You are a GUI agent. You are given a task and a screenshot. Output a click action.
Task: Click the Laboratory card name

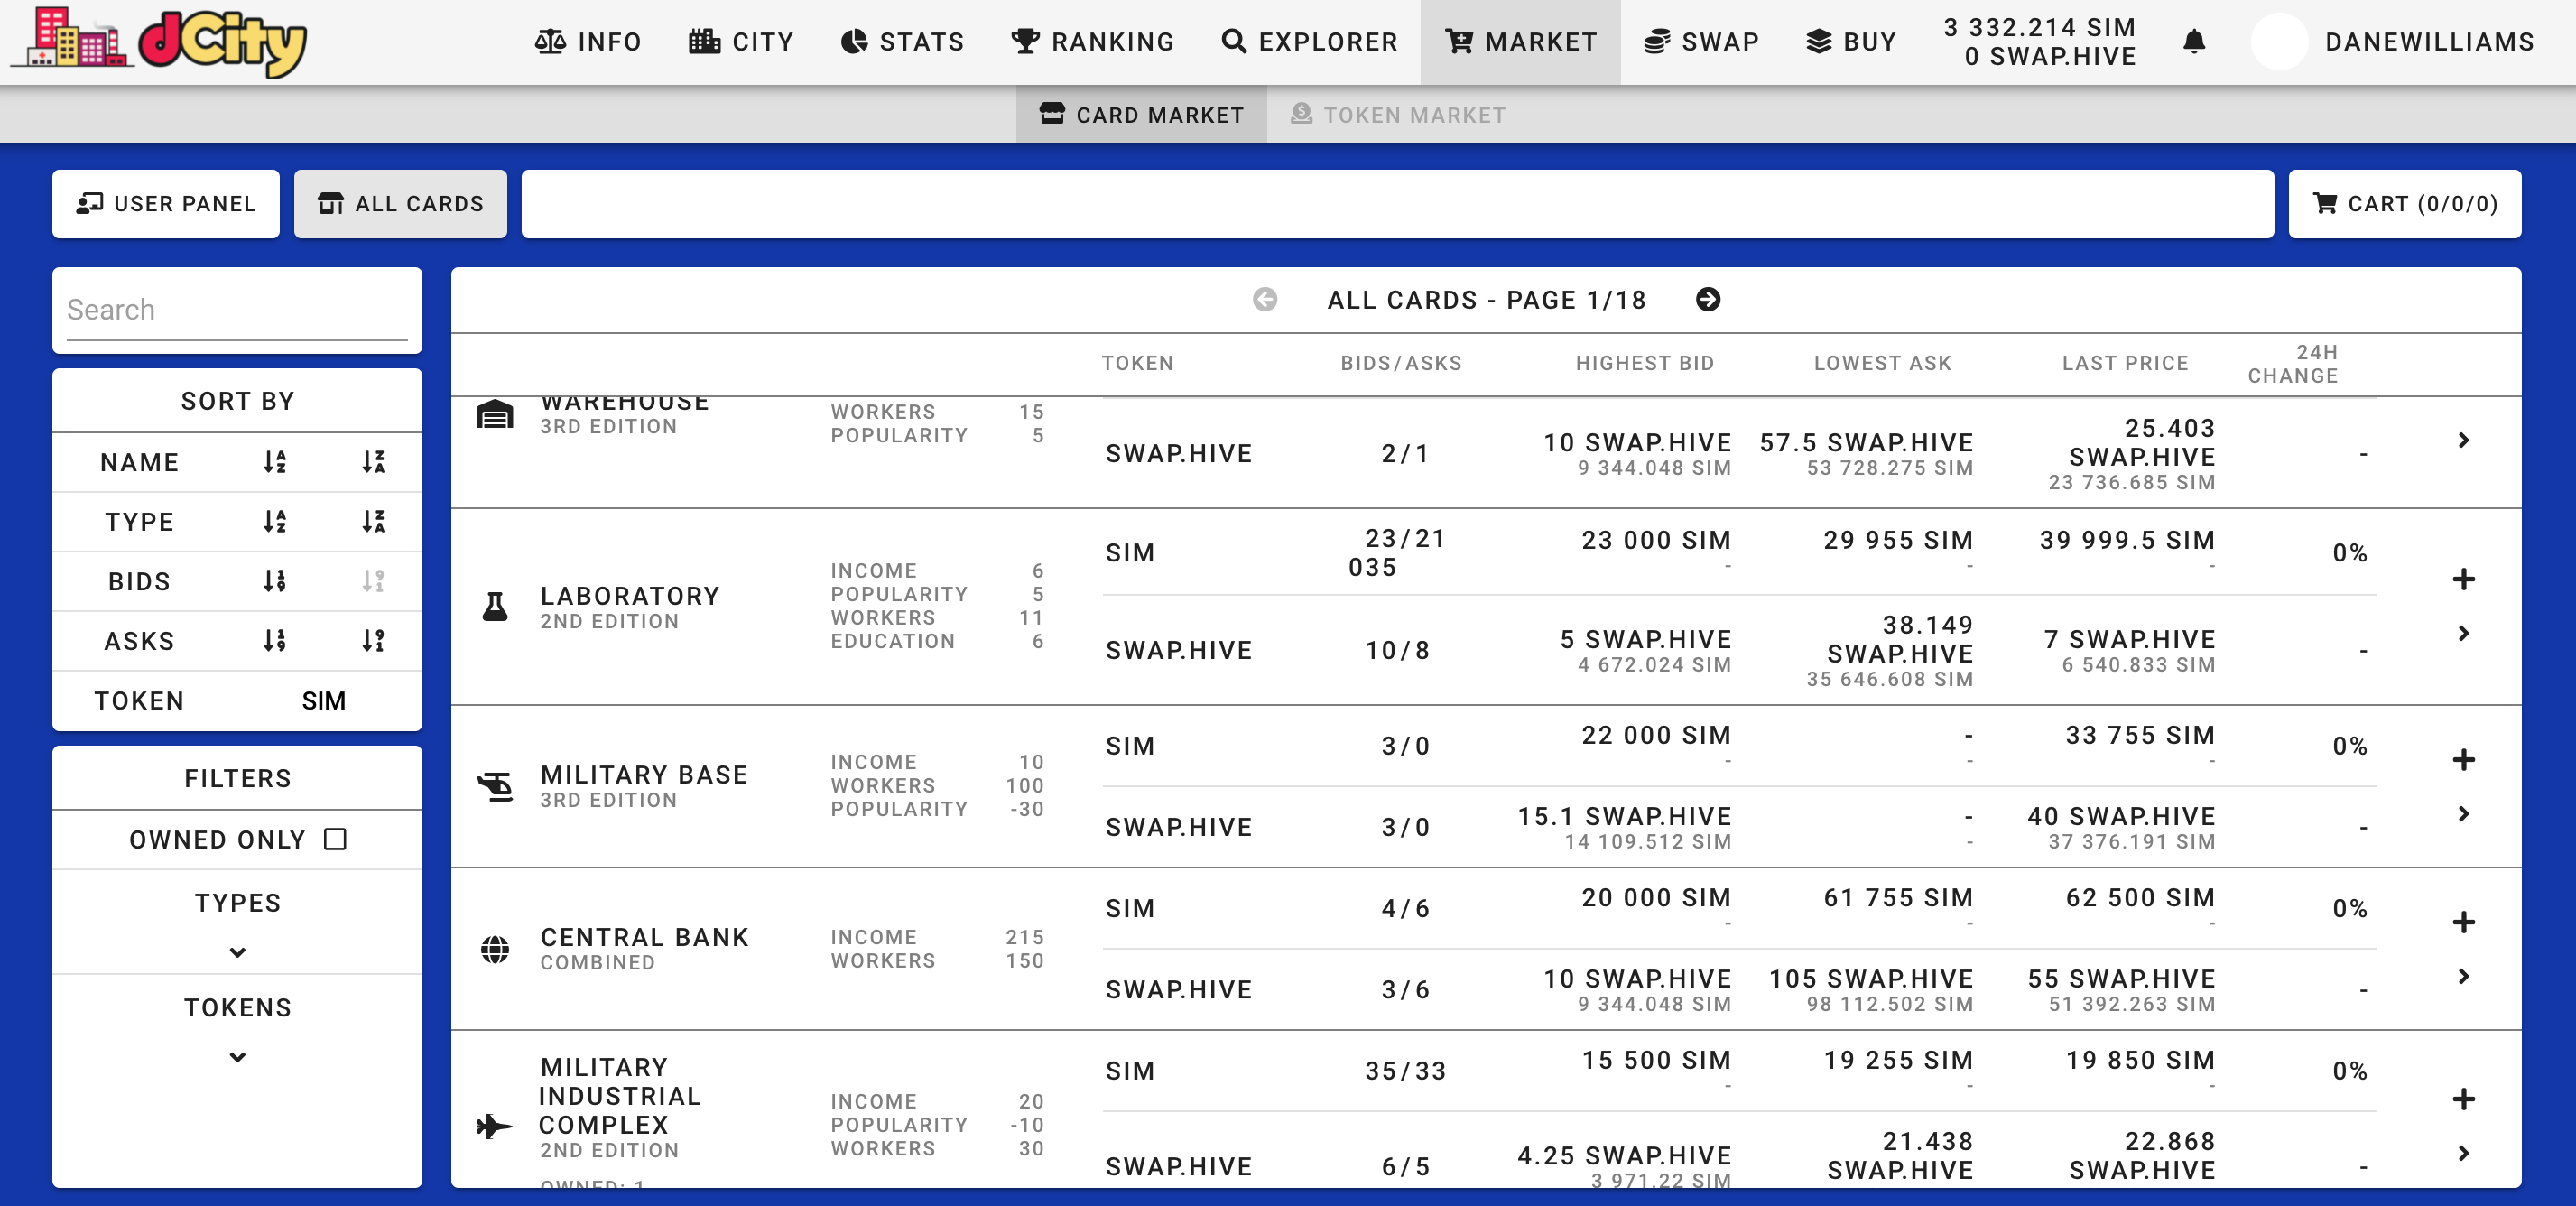(630, 596)
